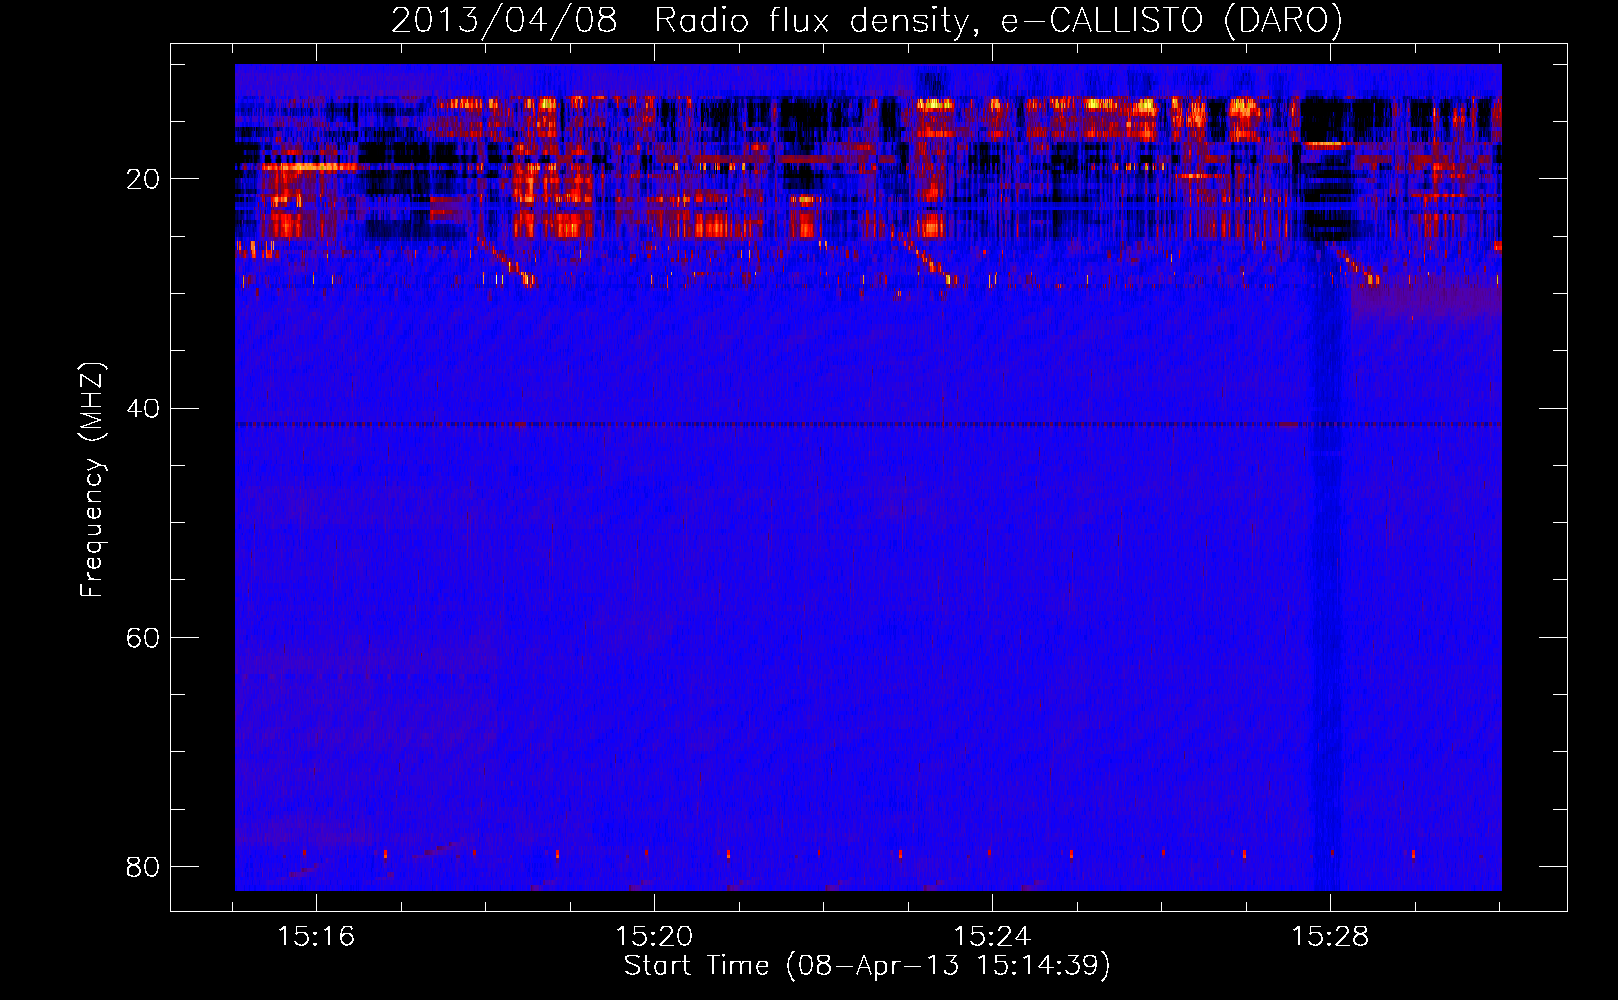1618x1000 pixels.
Task: Click the '15:16' time tick label
Action: coord(316,936)
